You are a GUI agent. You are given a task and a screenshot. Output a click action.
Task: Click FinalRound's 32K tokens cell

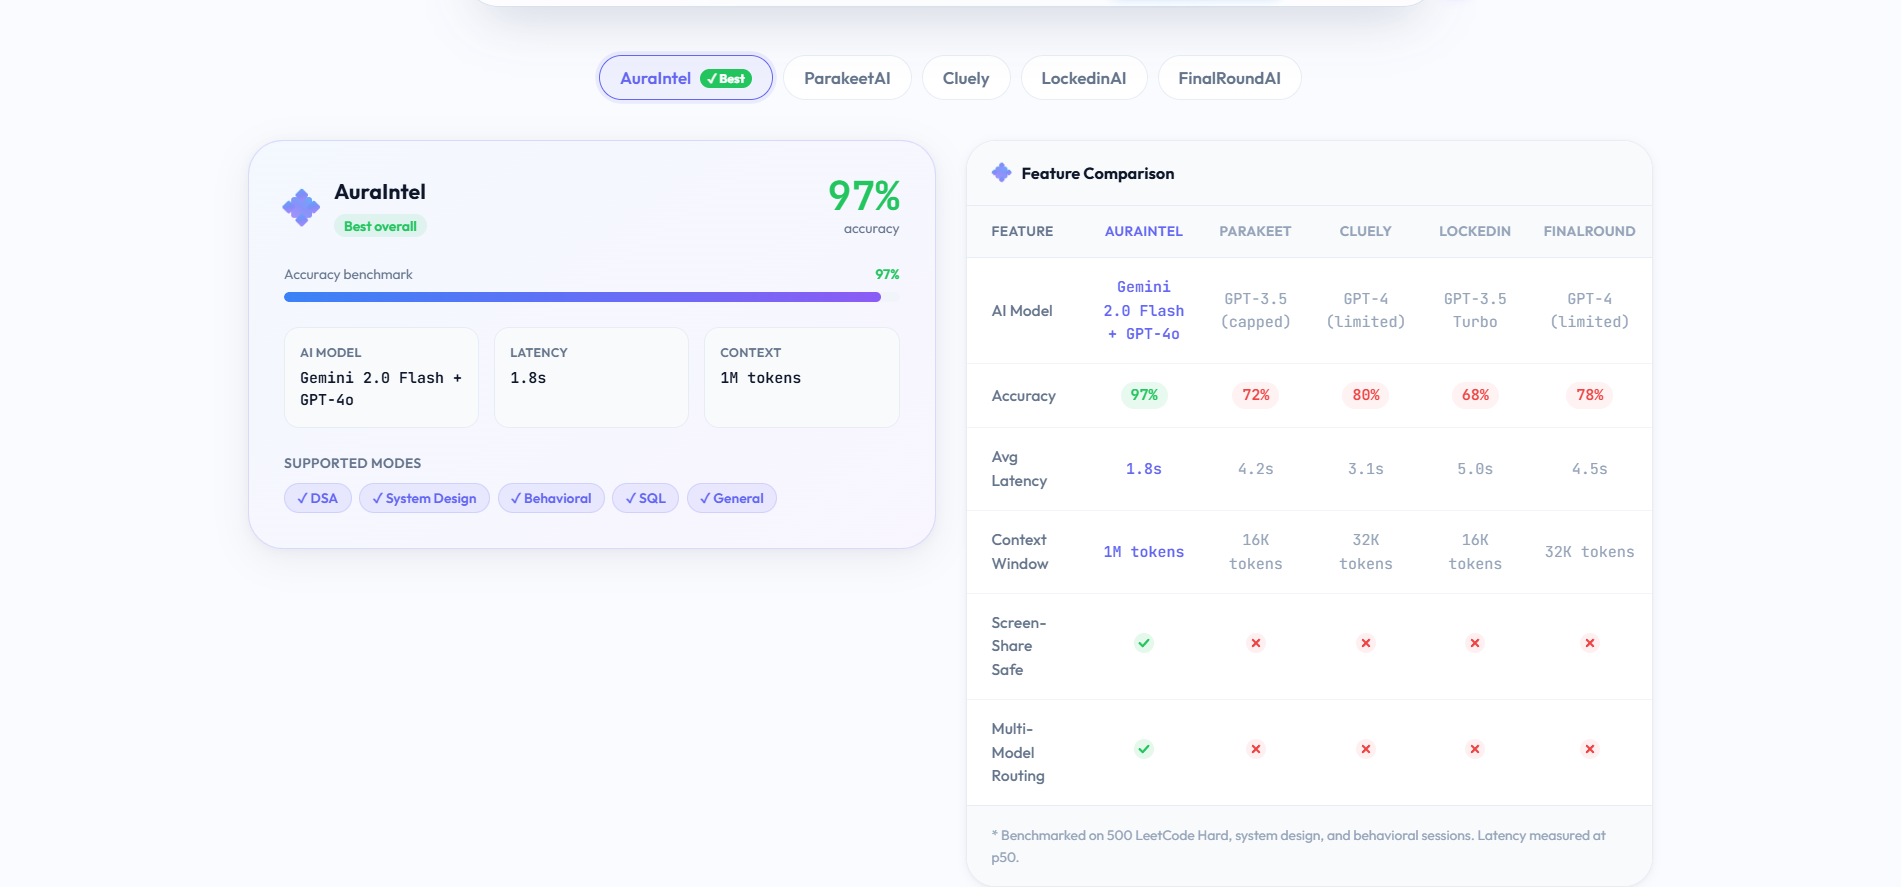coord(1590,552)
